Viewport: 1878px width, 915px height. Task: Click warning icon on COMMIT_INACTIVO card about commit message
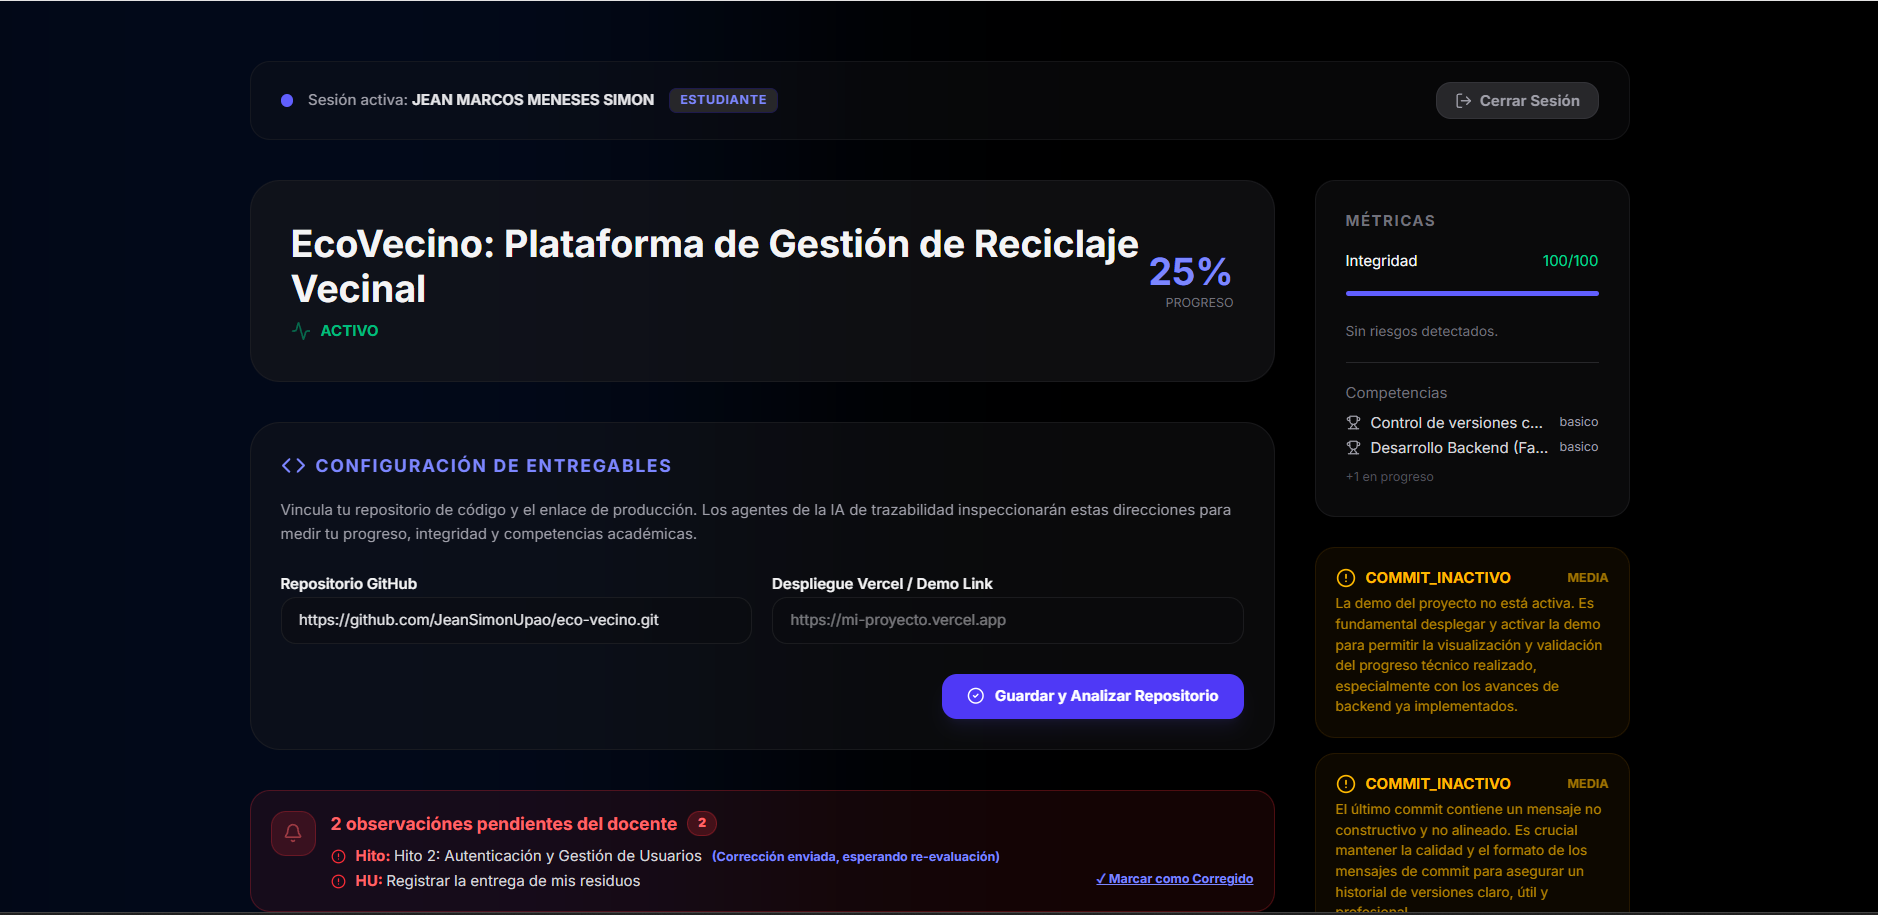click(1346, 784)
